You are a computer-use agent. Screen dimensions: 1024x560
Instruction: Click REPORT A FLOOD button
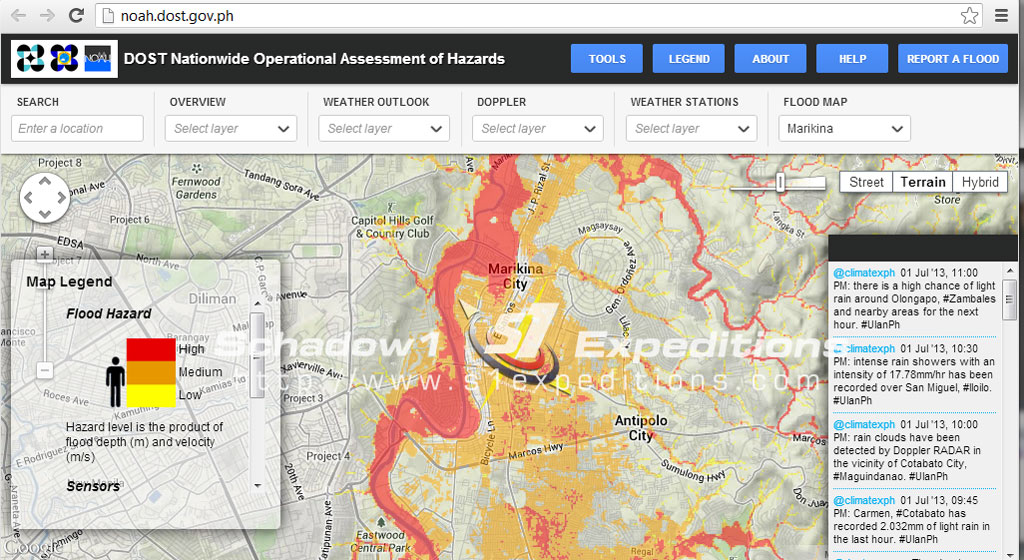point(952,59)
